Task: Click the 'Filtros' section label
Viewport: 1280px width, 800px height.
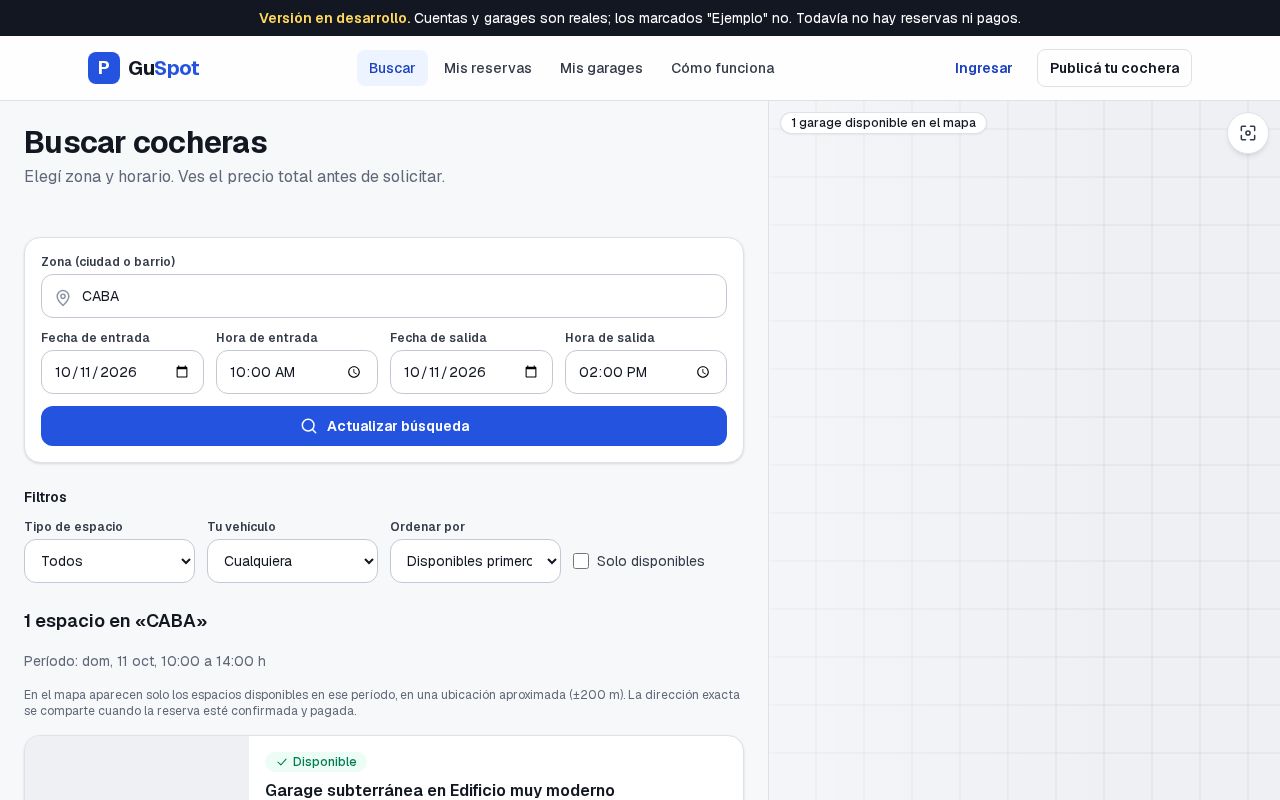Action: [45, 497]
